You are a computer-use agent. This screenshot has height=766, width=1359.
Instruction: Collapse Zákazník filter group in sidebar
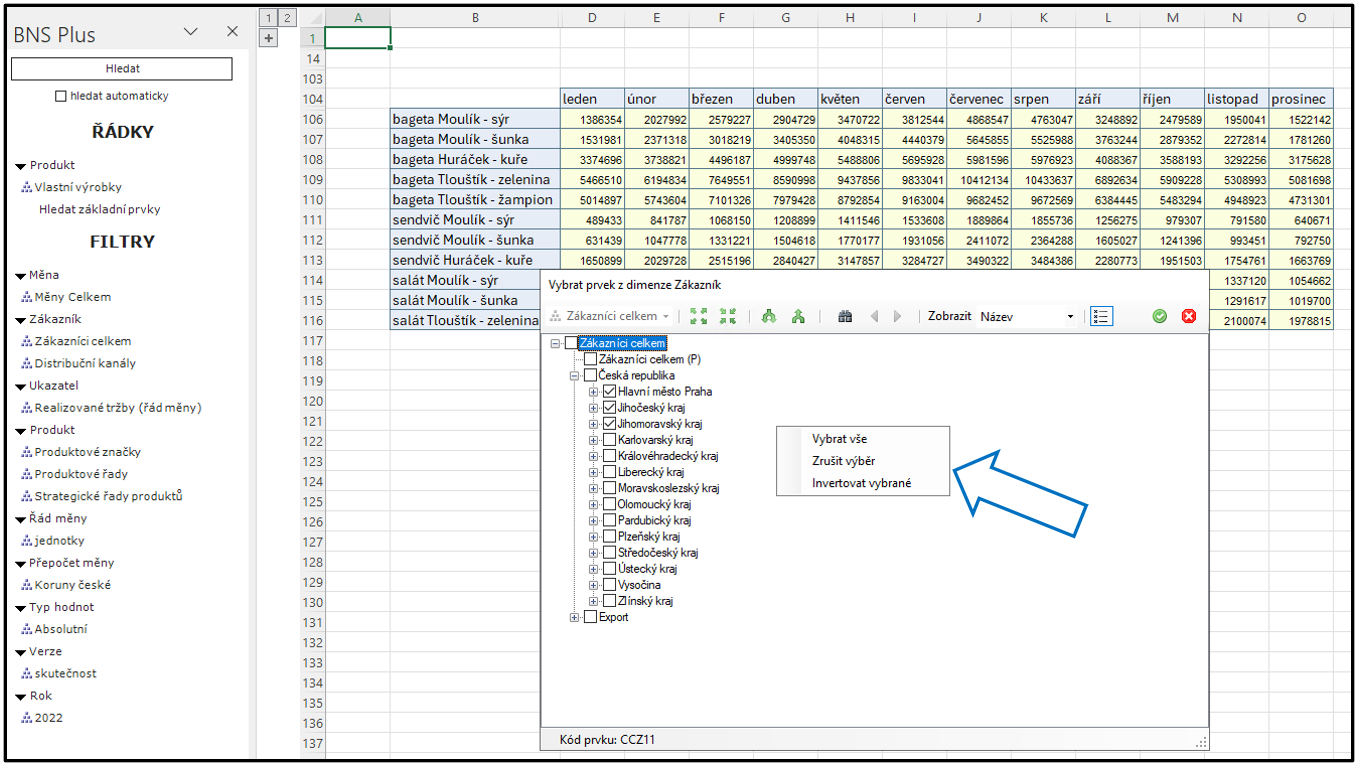tap(20, 319)
